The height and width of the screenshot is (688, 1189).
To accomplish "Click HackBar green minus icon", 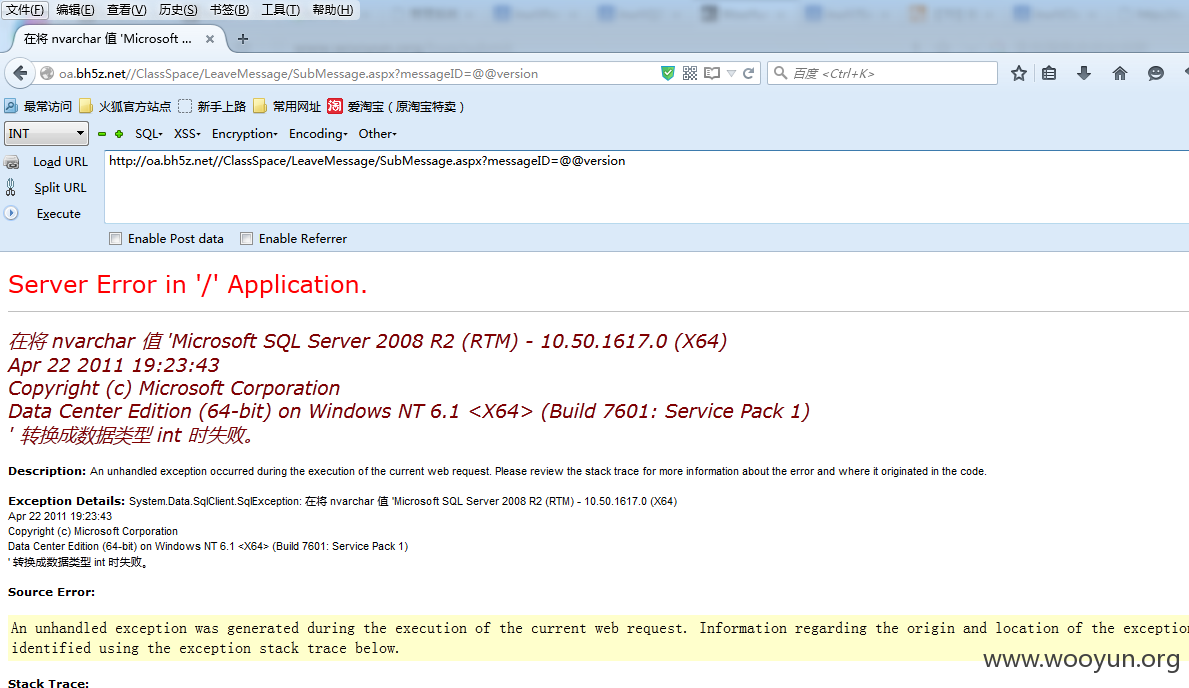I will (102, 134).
